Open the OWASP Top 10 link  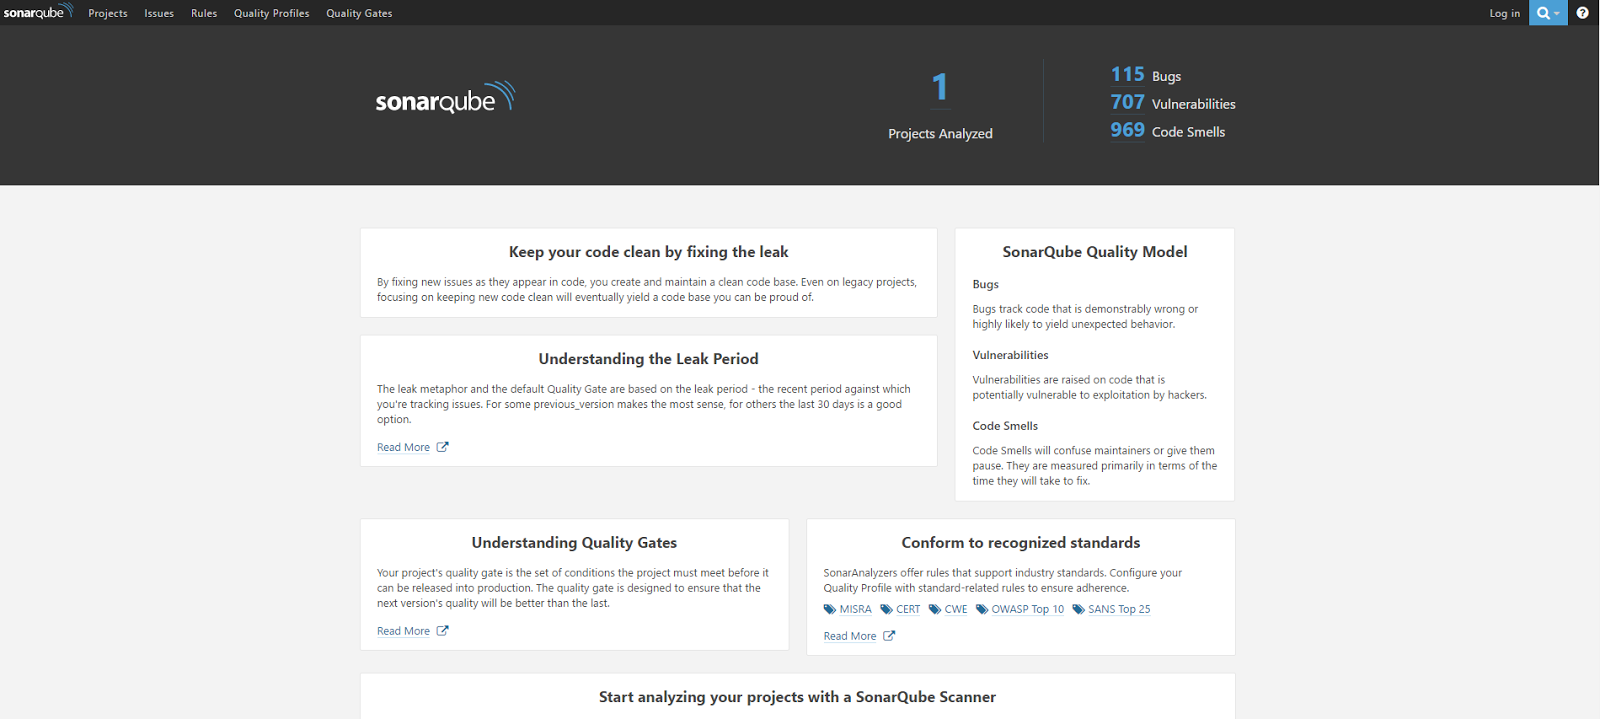pyautogui.click(x=1028, y=609)
